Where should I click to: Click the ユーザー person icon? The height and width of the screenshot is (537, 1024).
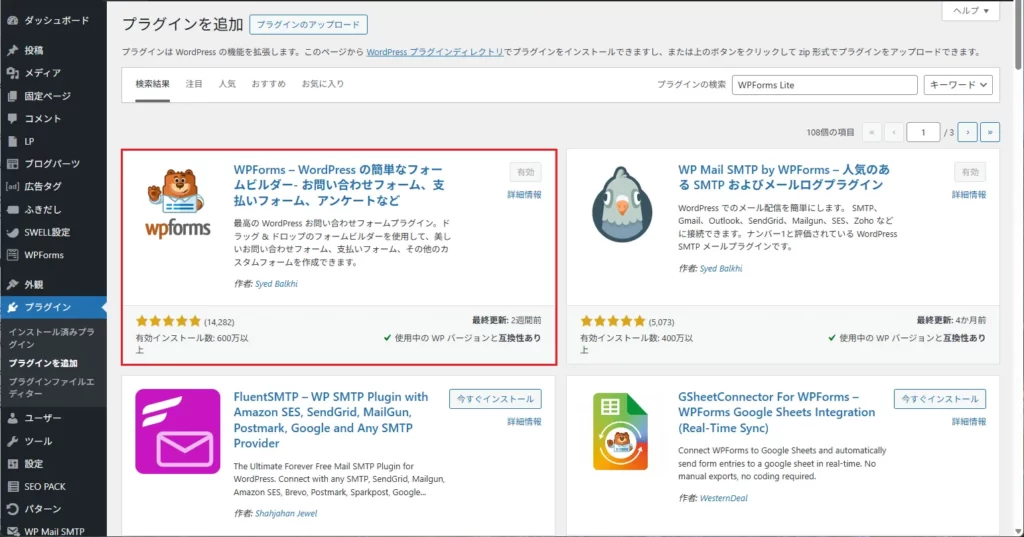12,418
